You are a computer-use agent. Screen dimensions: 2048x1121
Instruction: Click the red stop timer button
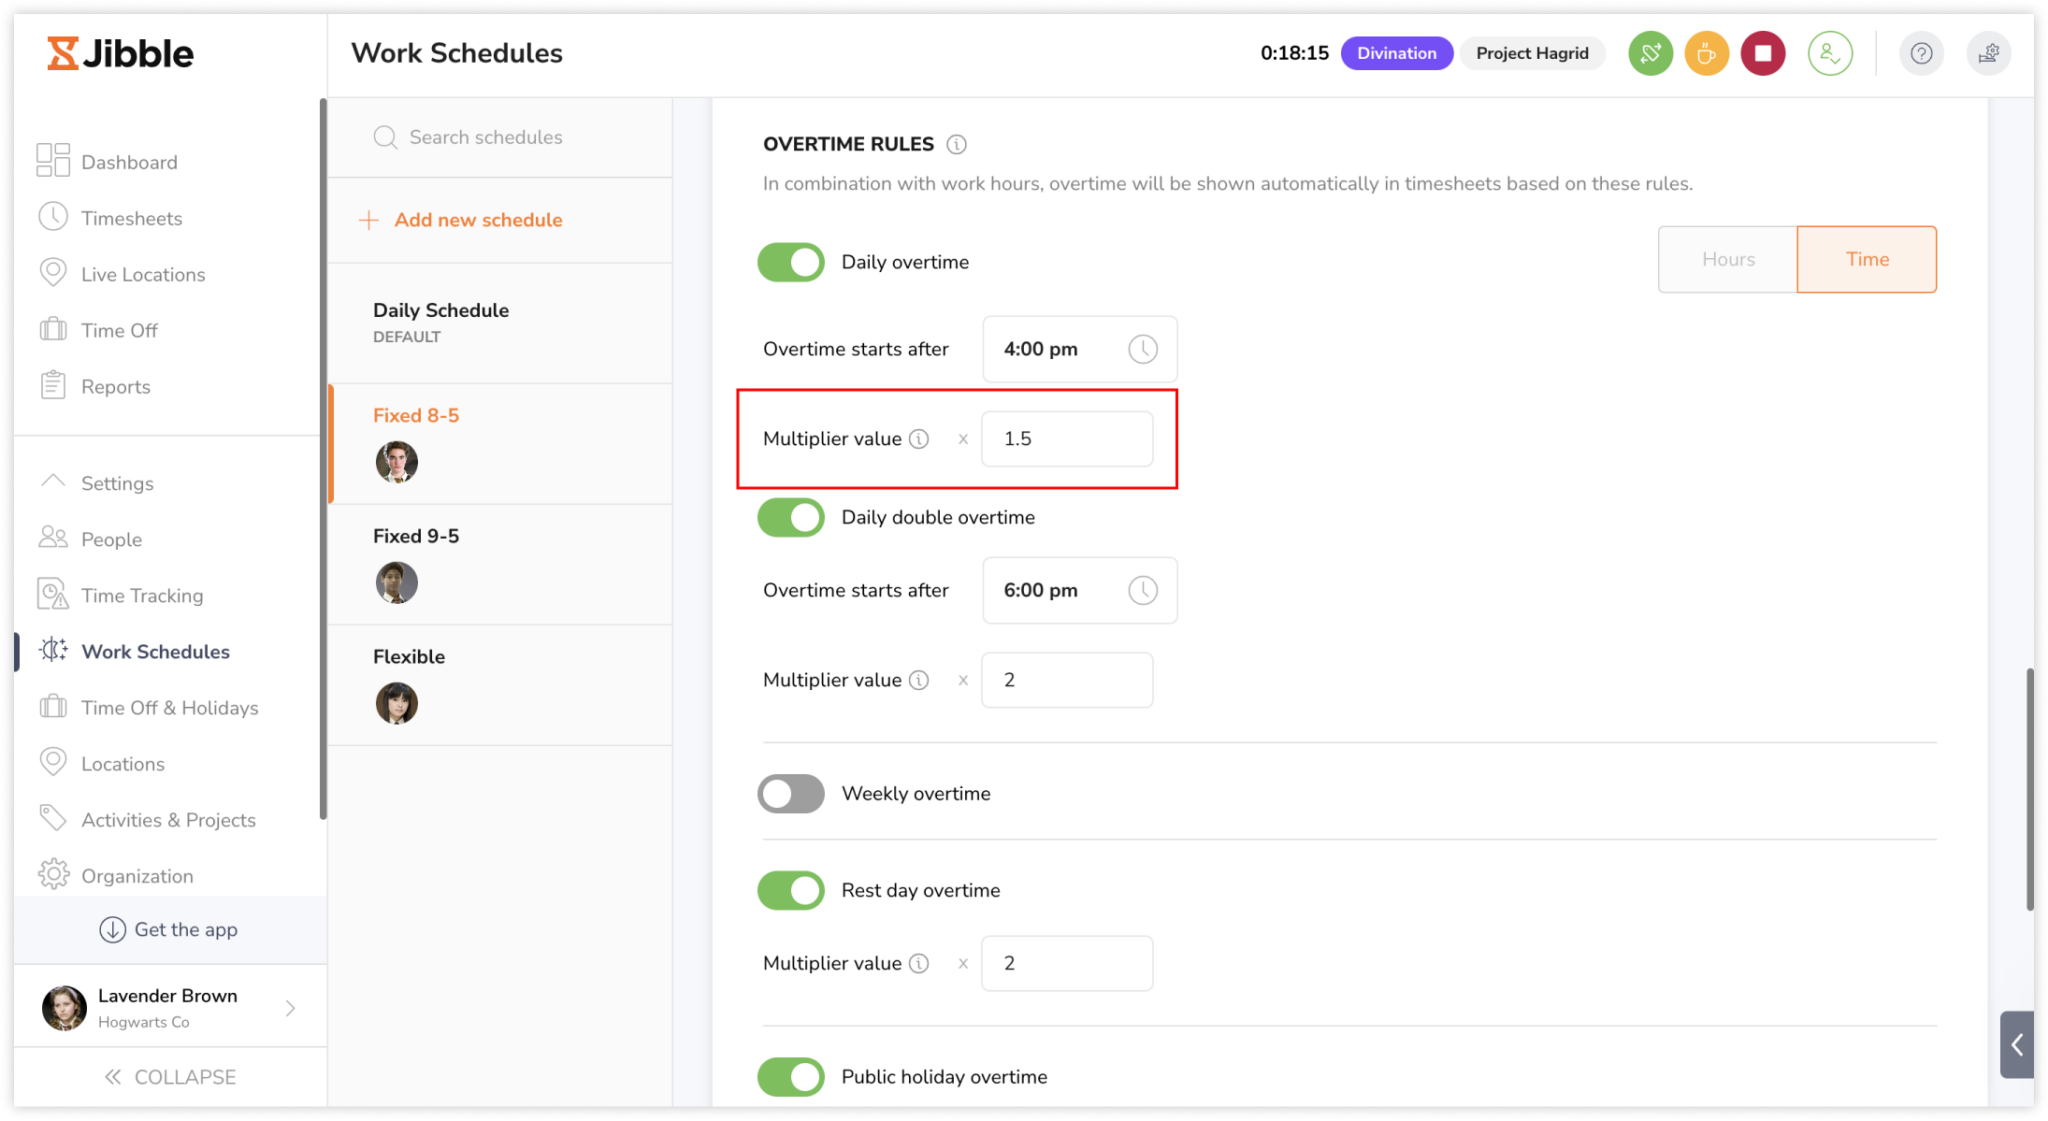pyautogui.click(x=1763, y=54)
